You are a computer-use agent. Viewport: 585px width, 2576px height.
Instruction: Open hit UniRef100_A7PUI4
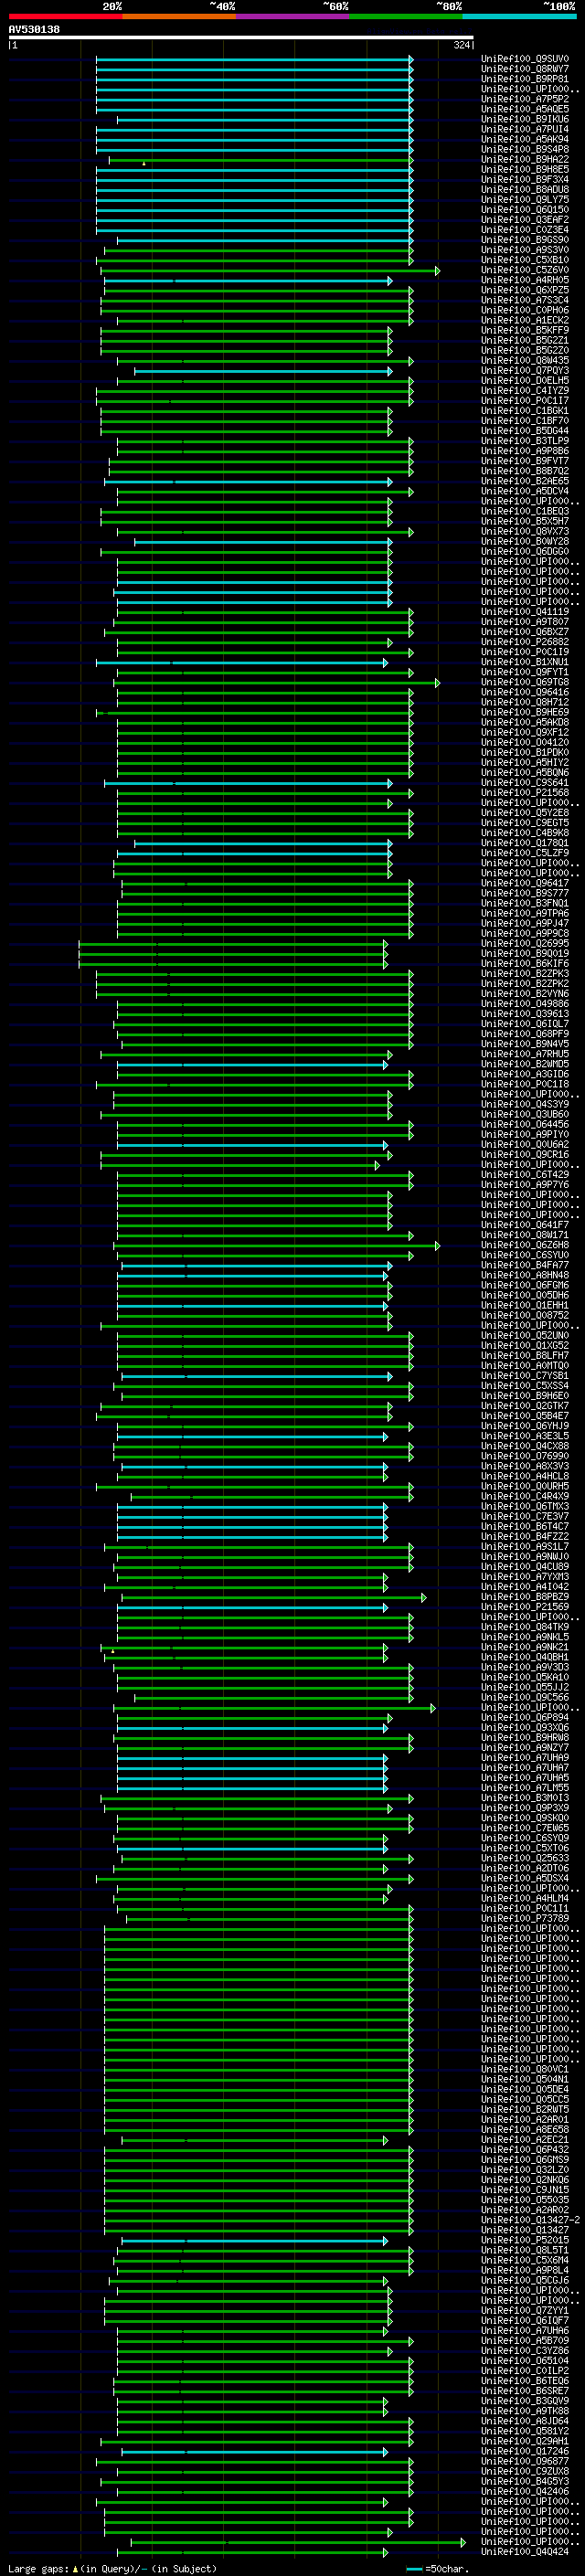point(525,130)
